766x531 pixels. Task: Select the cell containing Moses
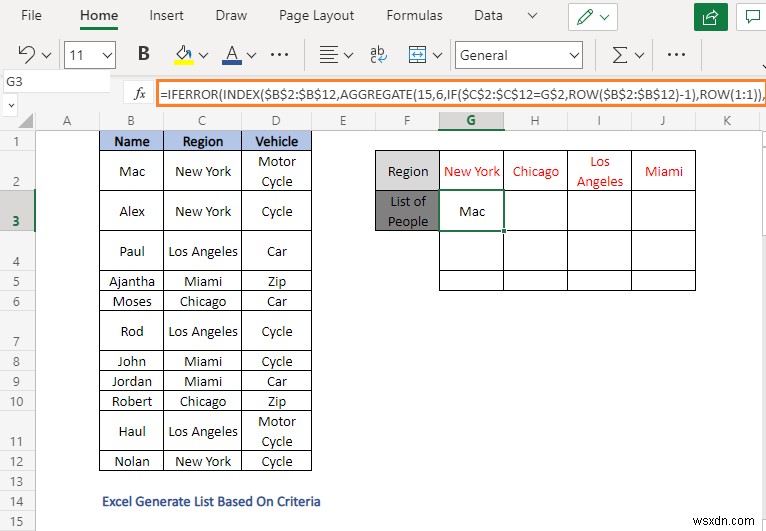[x=131, y=301]
